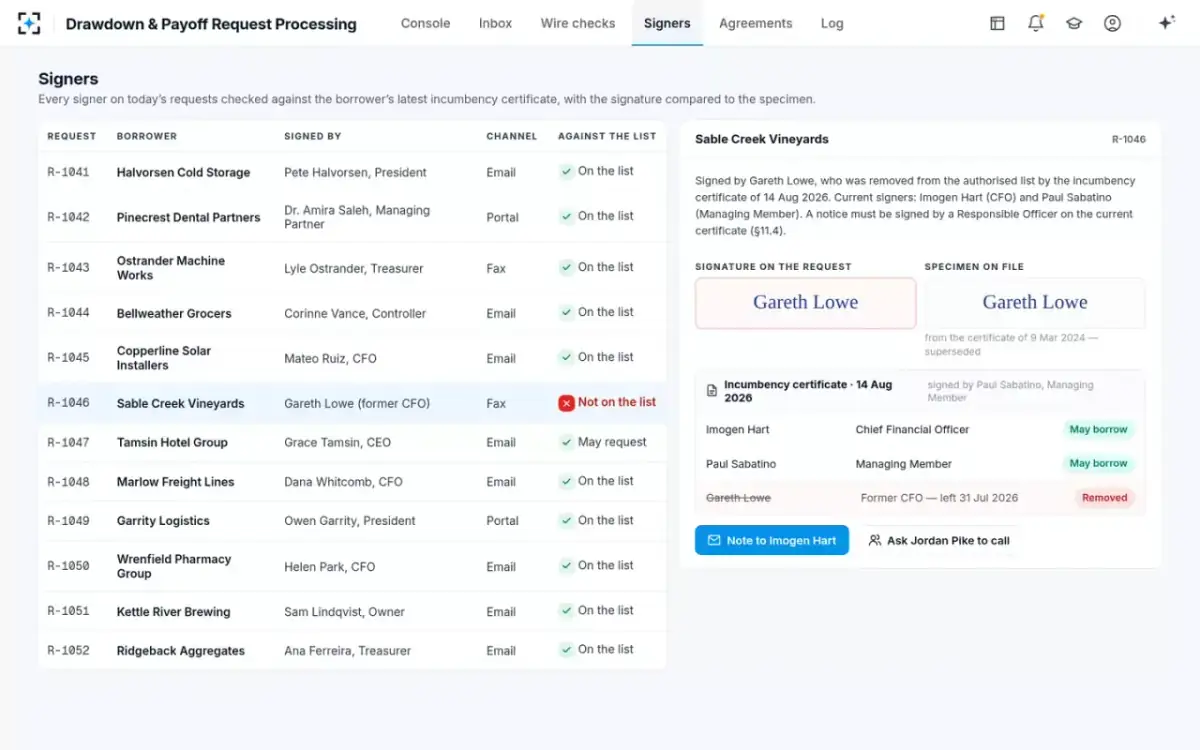
Task: Click signer Dana Whitcomb, CFO
Action: [x=343, y=482]
